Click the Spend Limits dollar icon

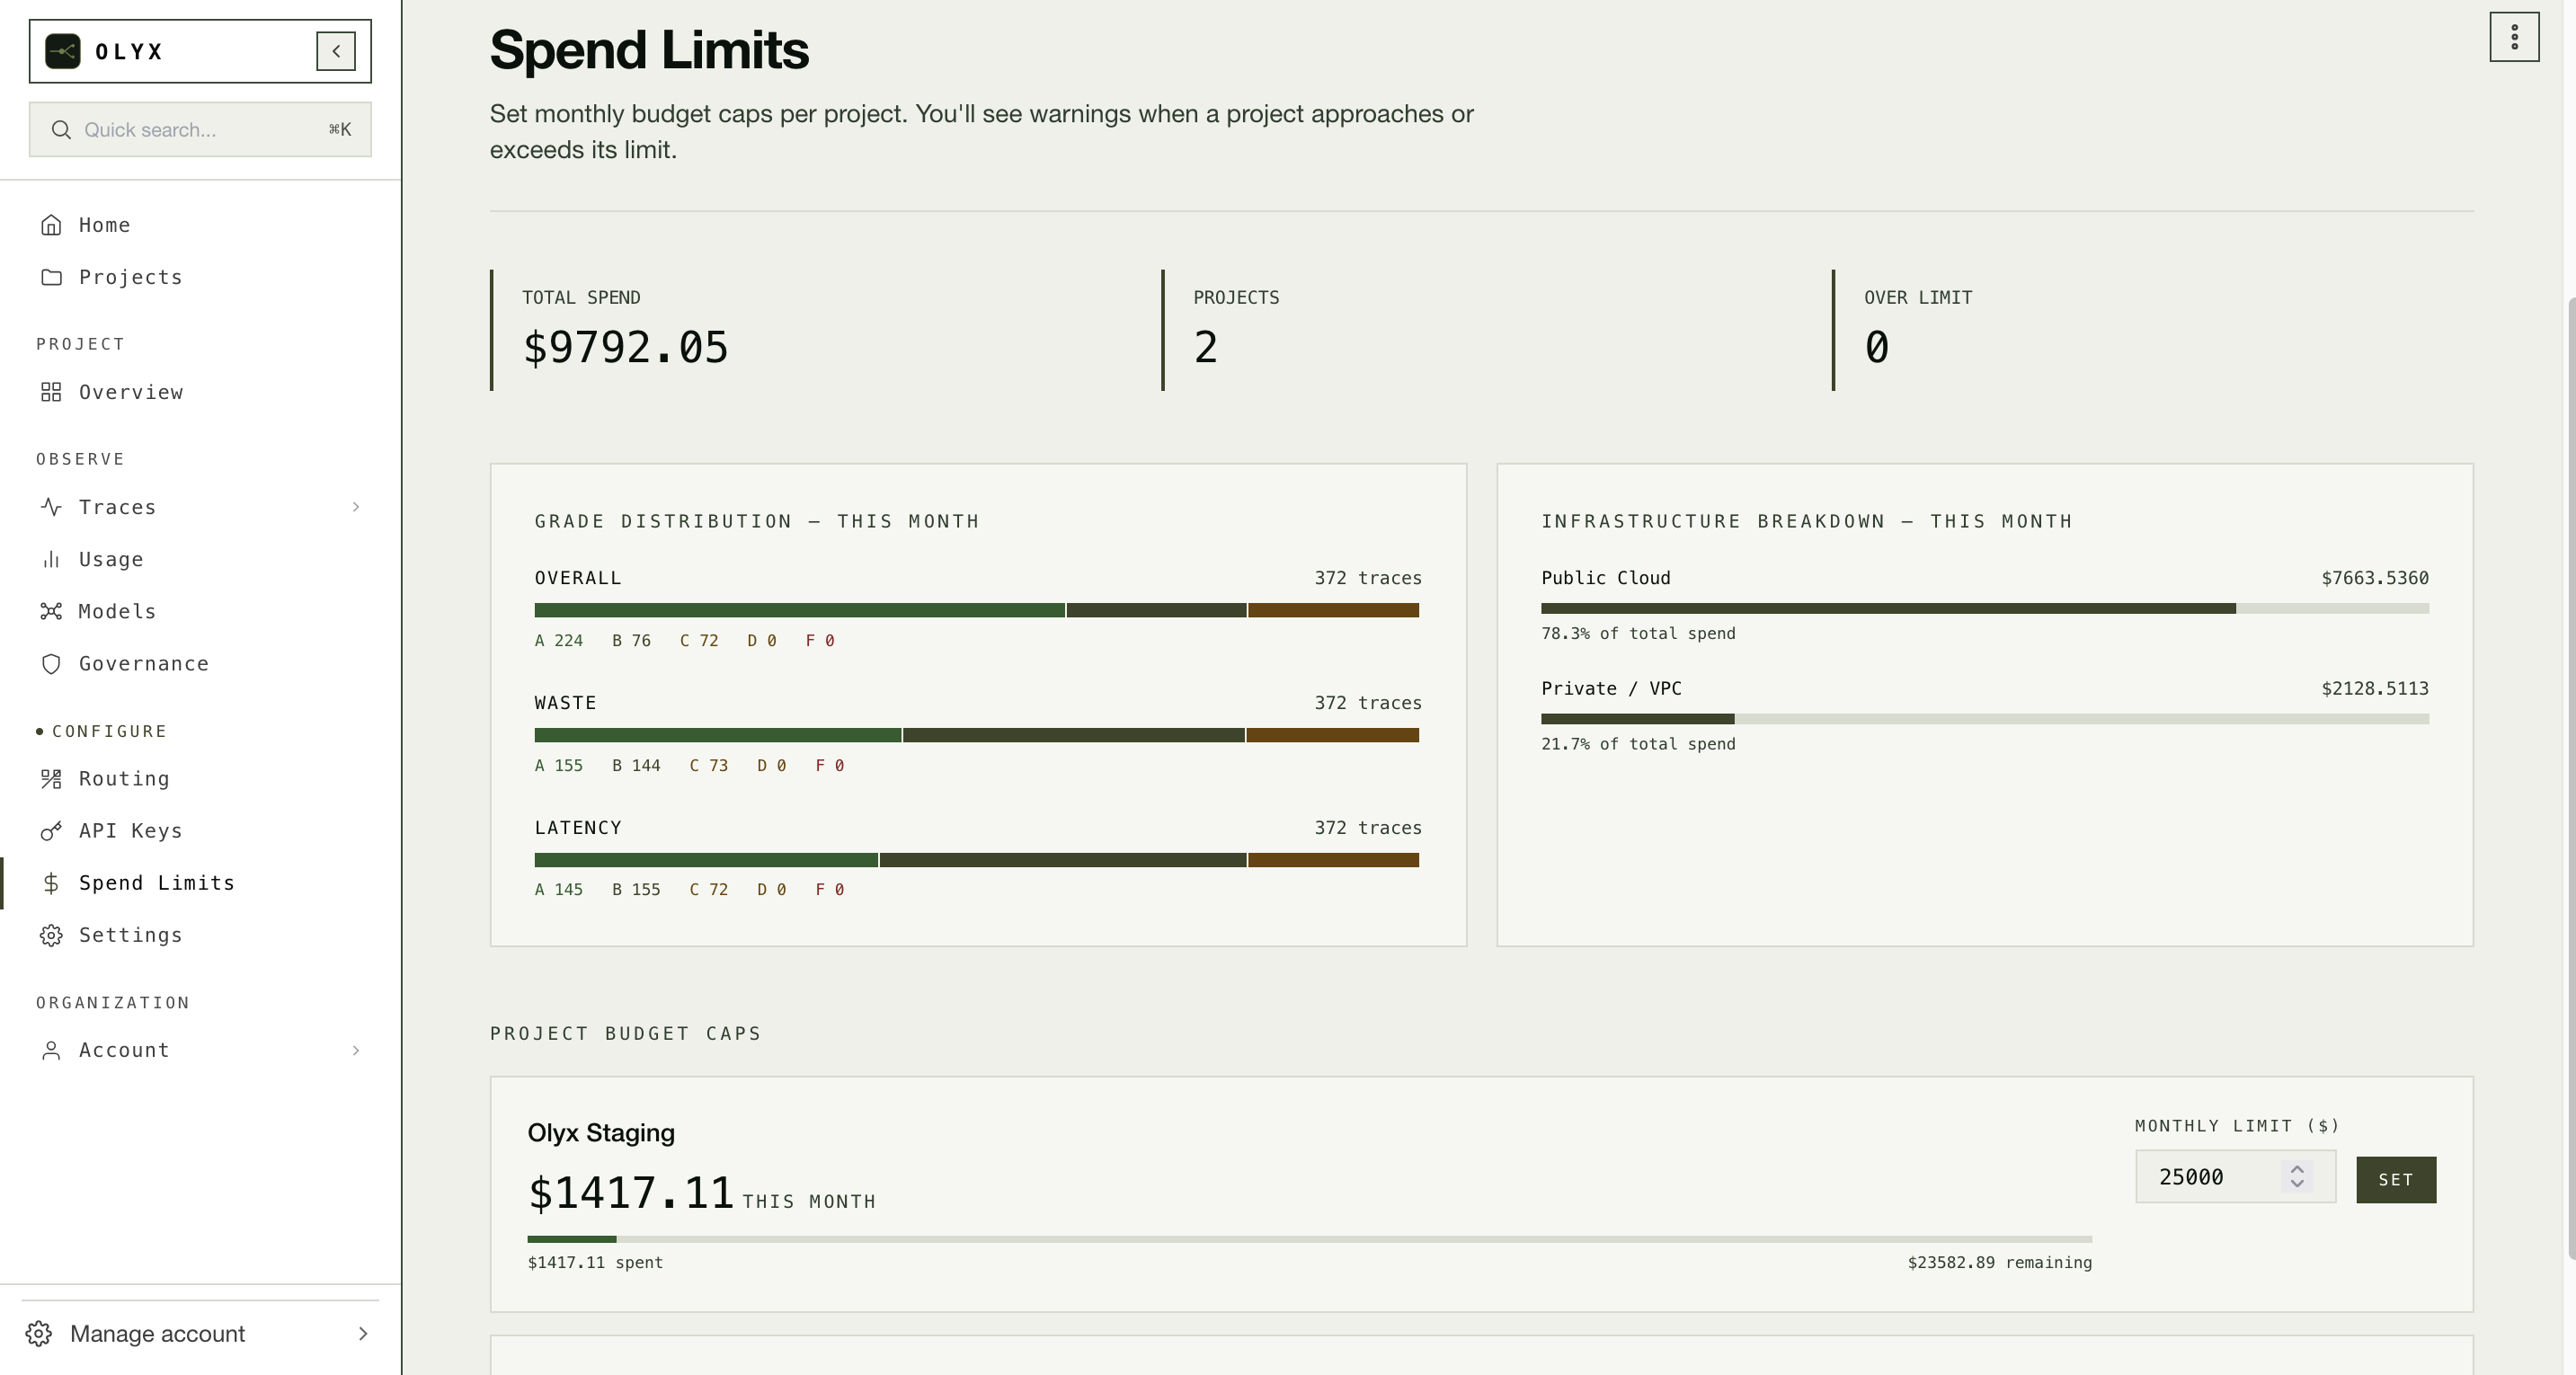51,883
